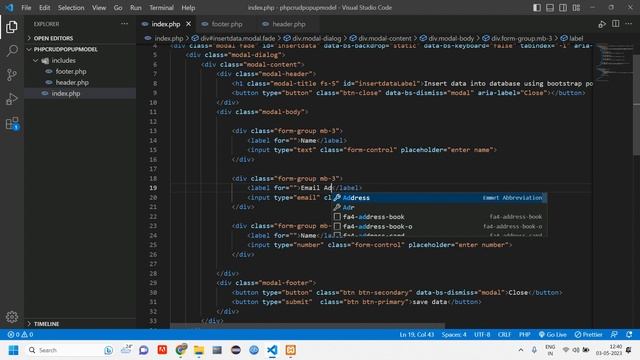Change encoding via UTF-8 status item
The height and width of the screenshot is (360, 640).
482,335
